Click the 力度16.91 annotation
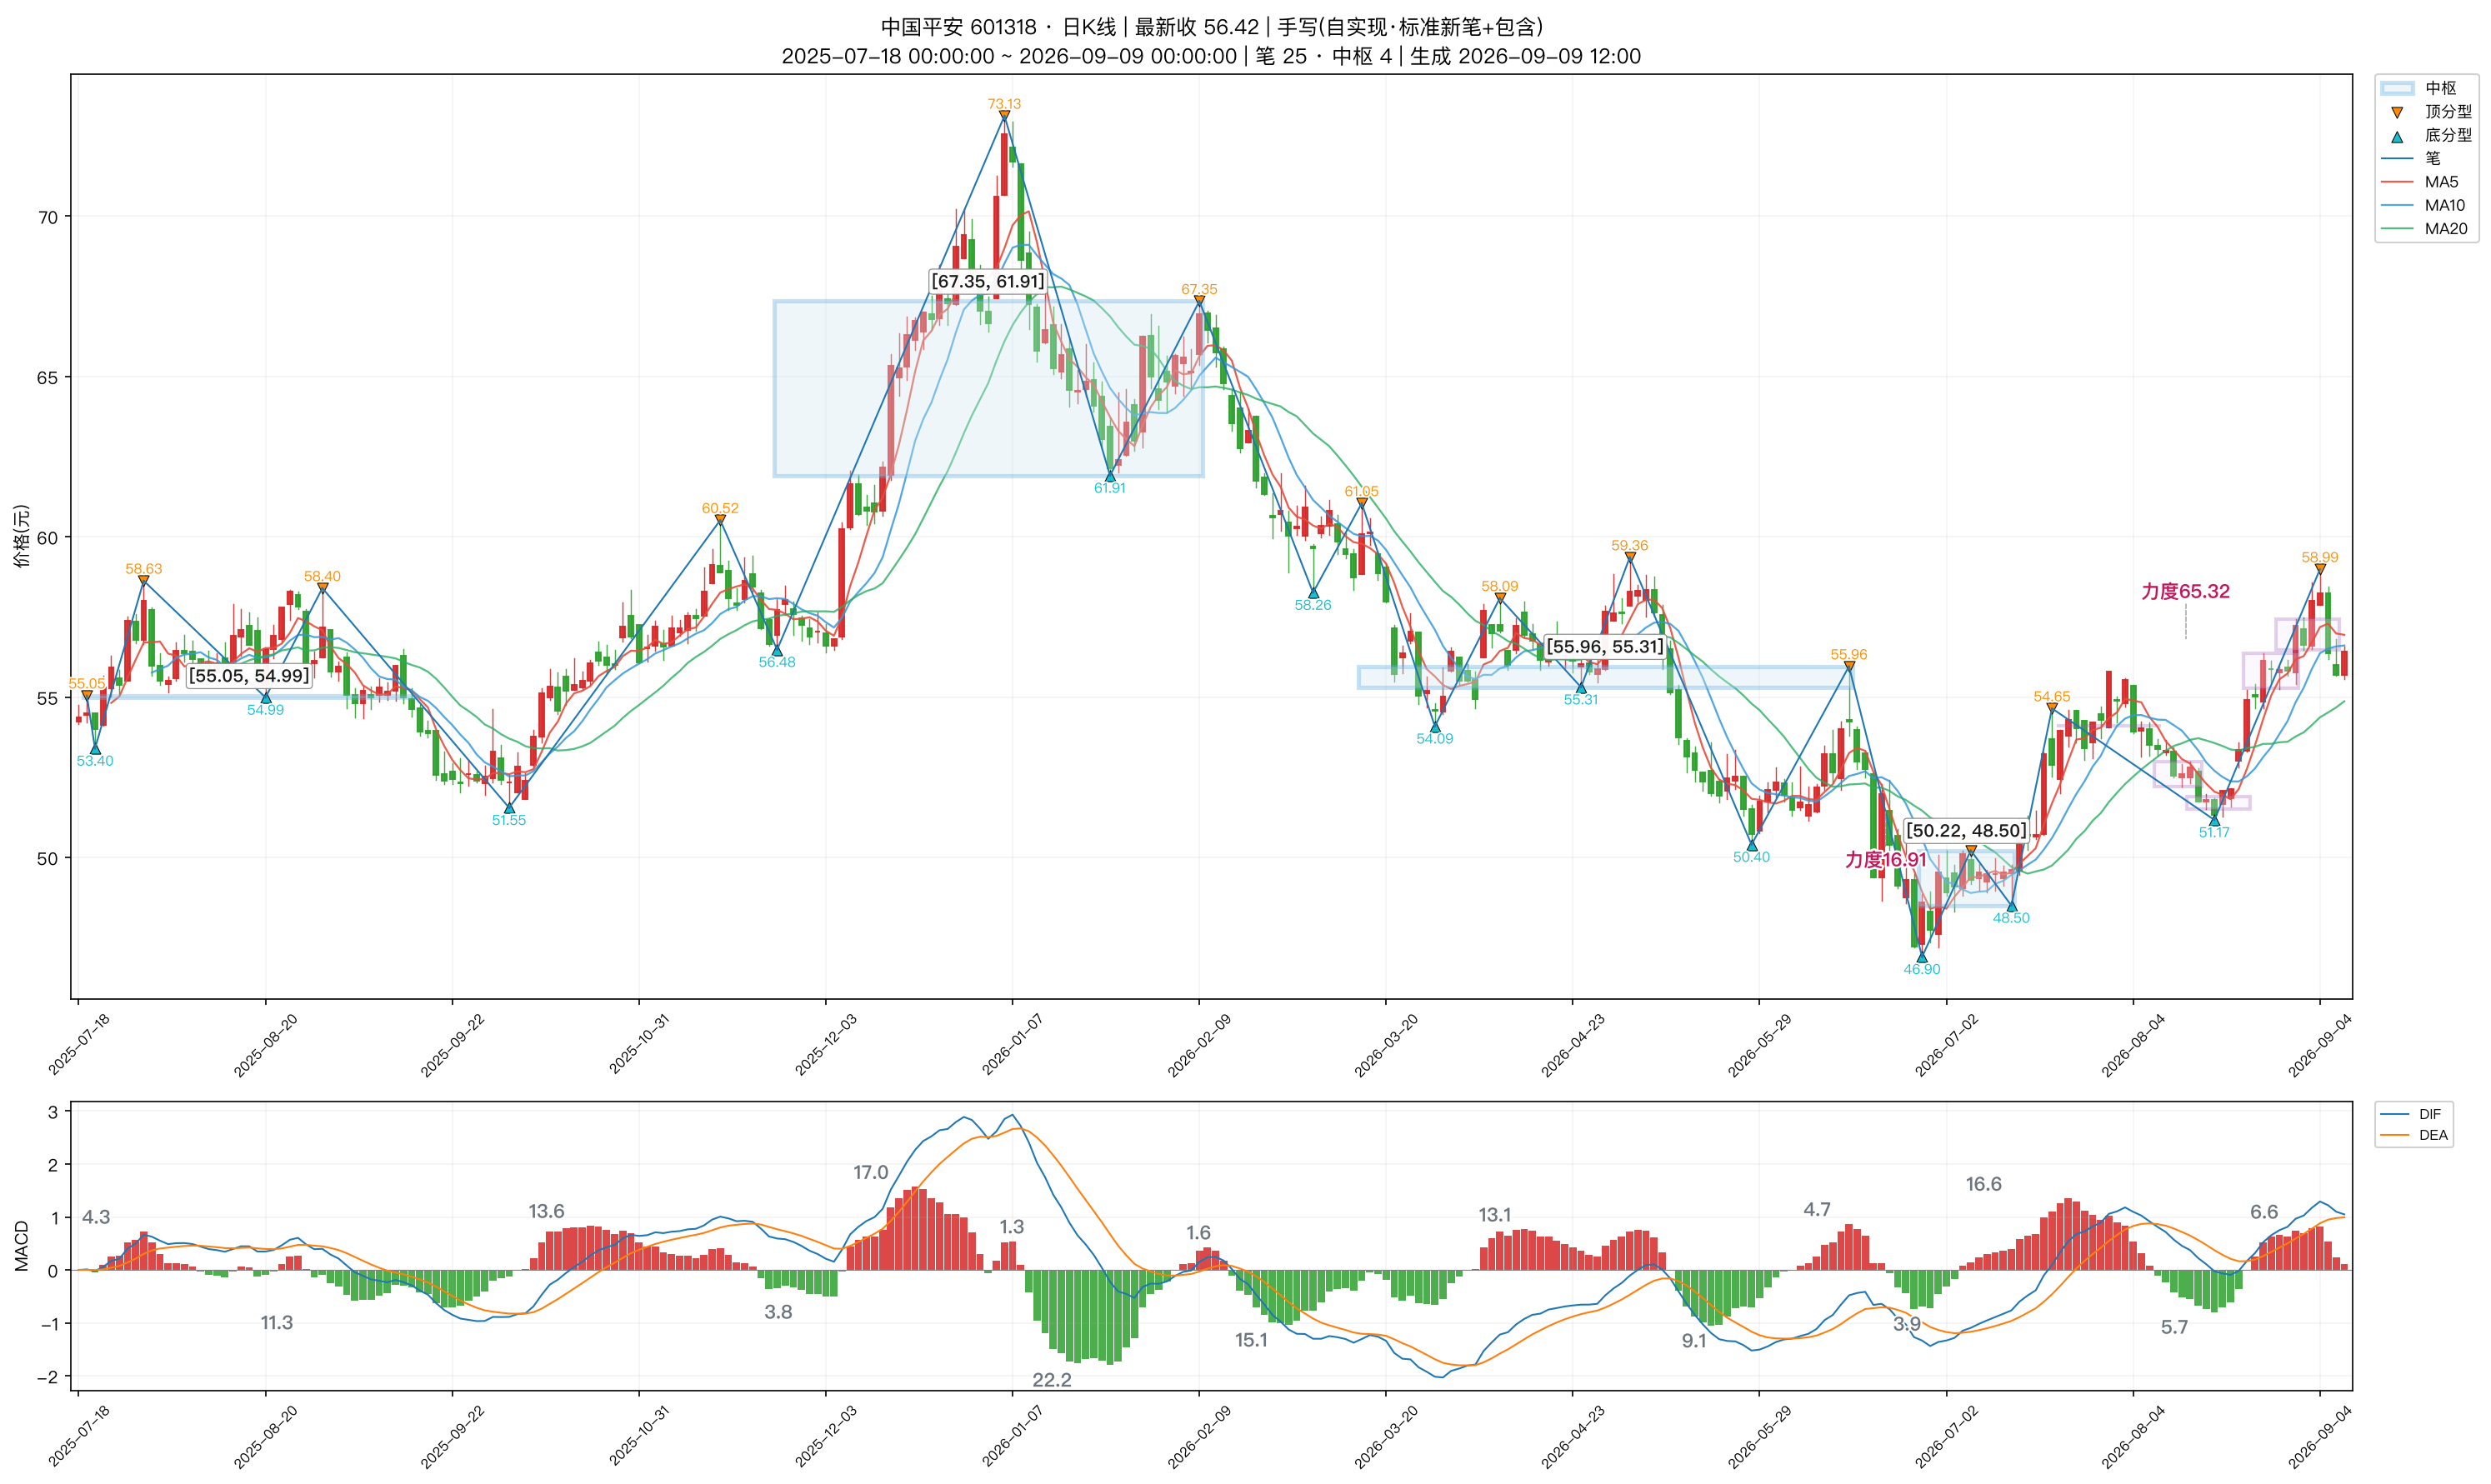This screenshot has height=1484, width=2491. (x=1886, y=859)
